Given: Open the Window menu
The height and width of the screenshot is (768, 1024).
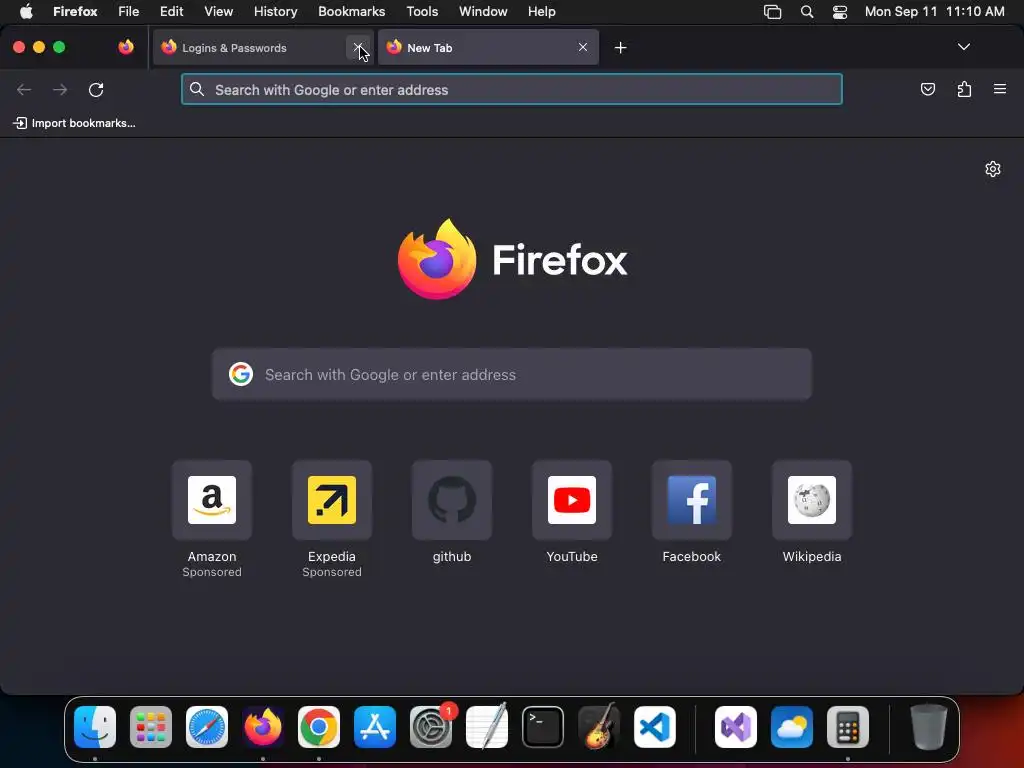Looking at the screenshot, I should pyautogui.click(x=483, y=12).
